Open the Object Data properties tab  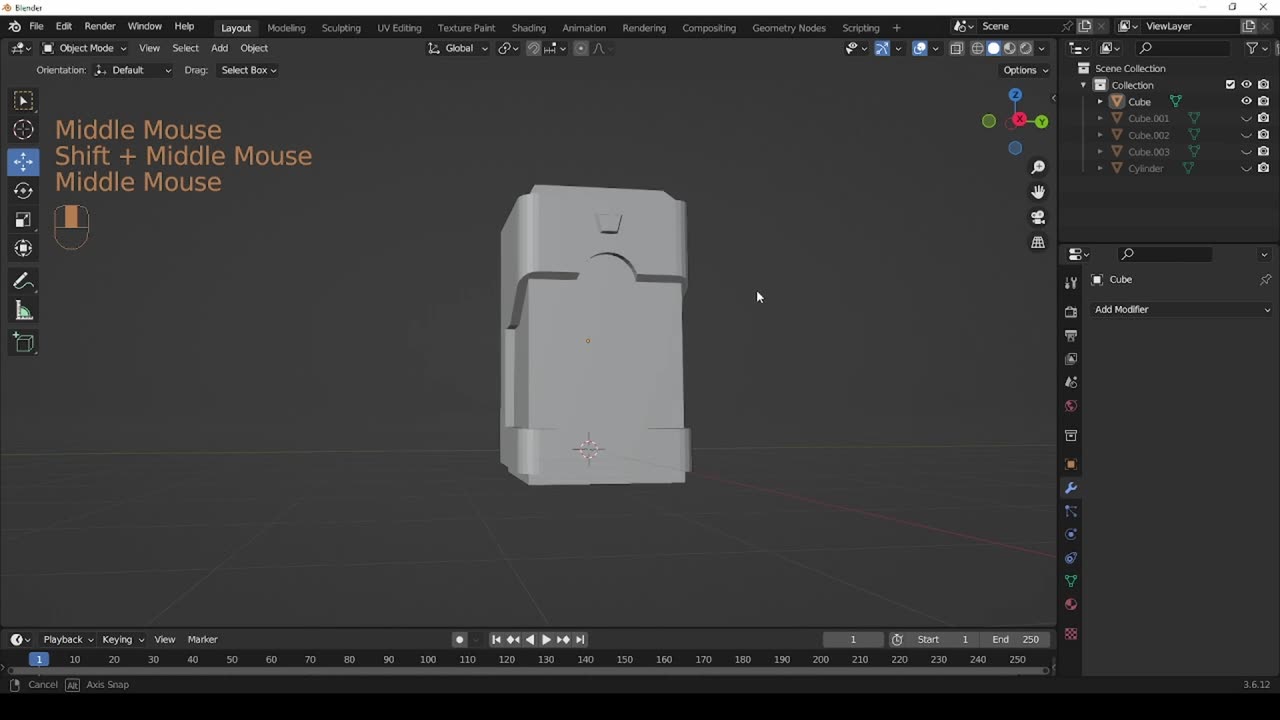pyautogui.click(x=1071, y=581)
